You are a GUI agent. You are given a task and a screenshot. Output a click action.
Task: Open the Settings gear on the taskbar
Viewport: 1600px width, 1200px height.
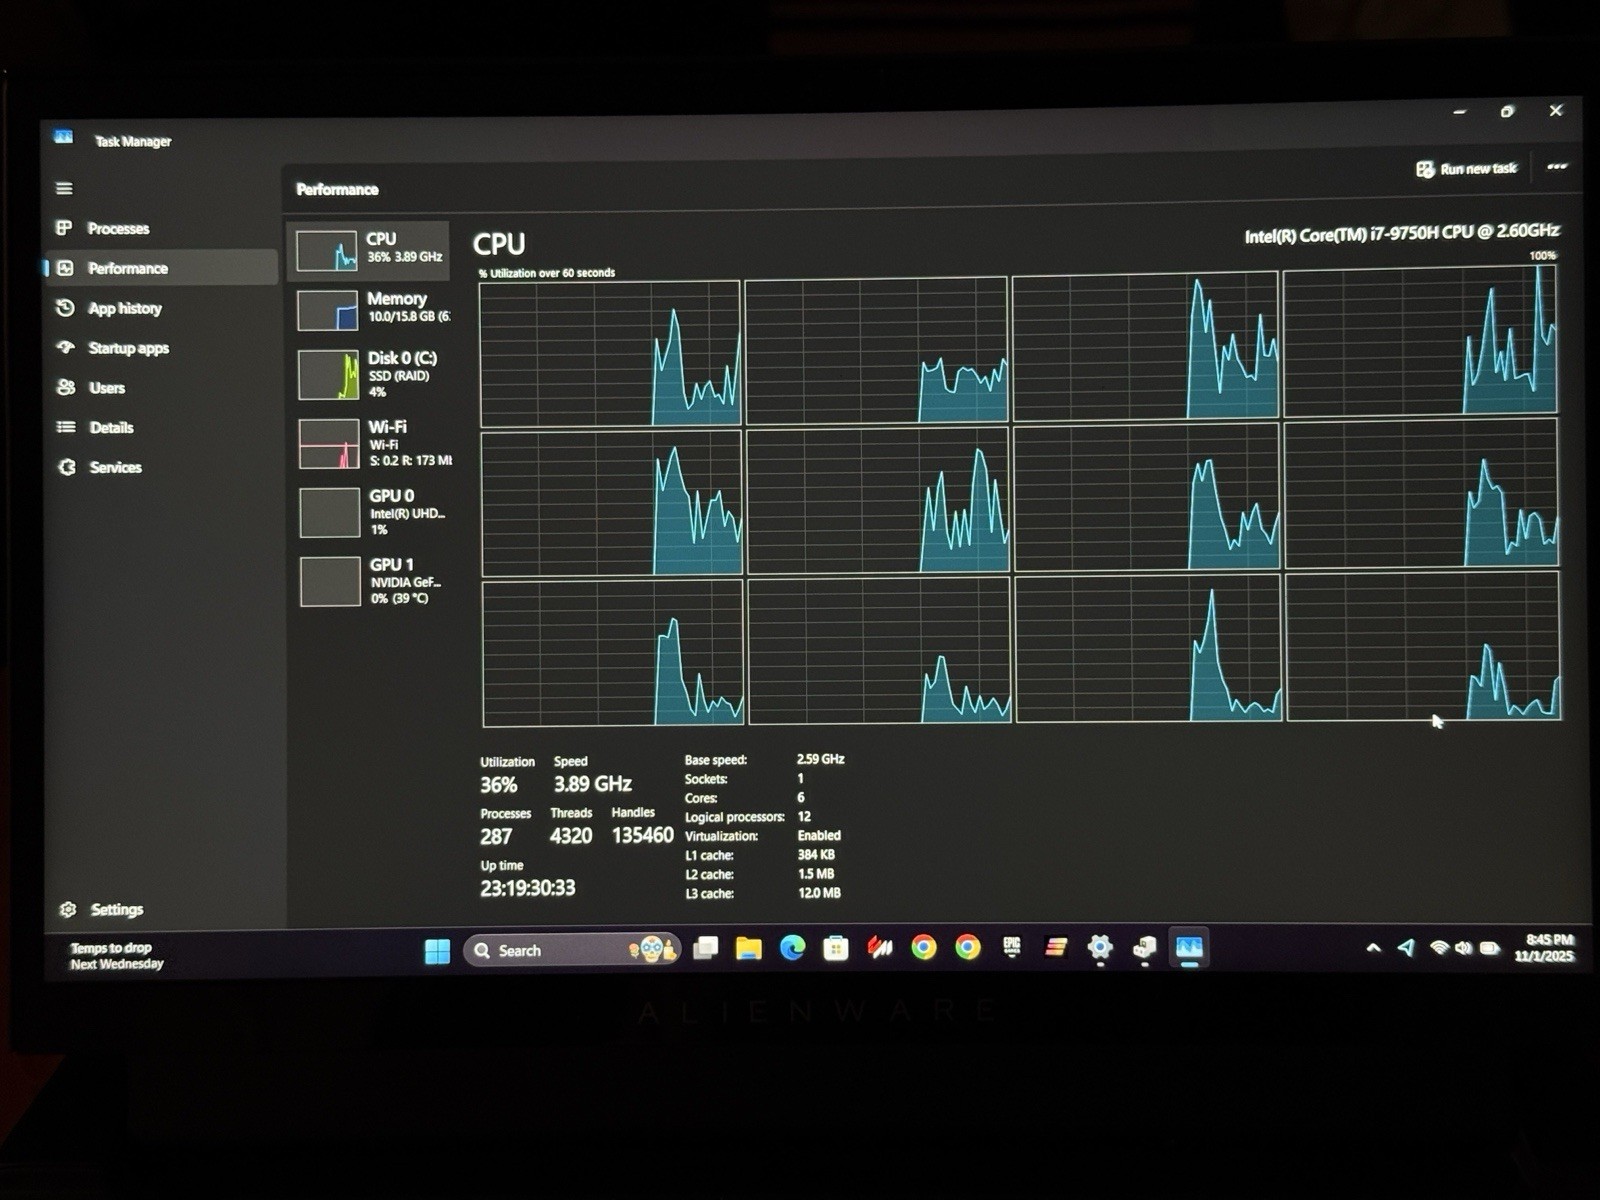pos(1100,947)
